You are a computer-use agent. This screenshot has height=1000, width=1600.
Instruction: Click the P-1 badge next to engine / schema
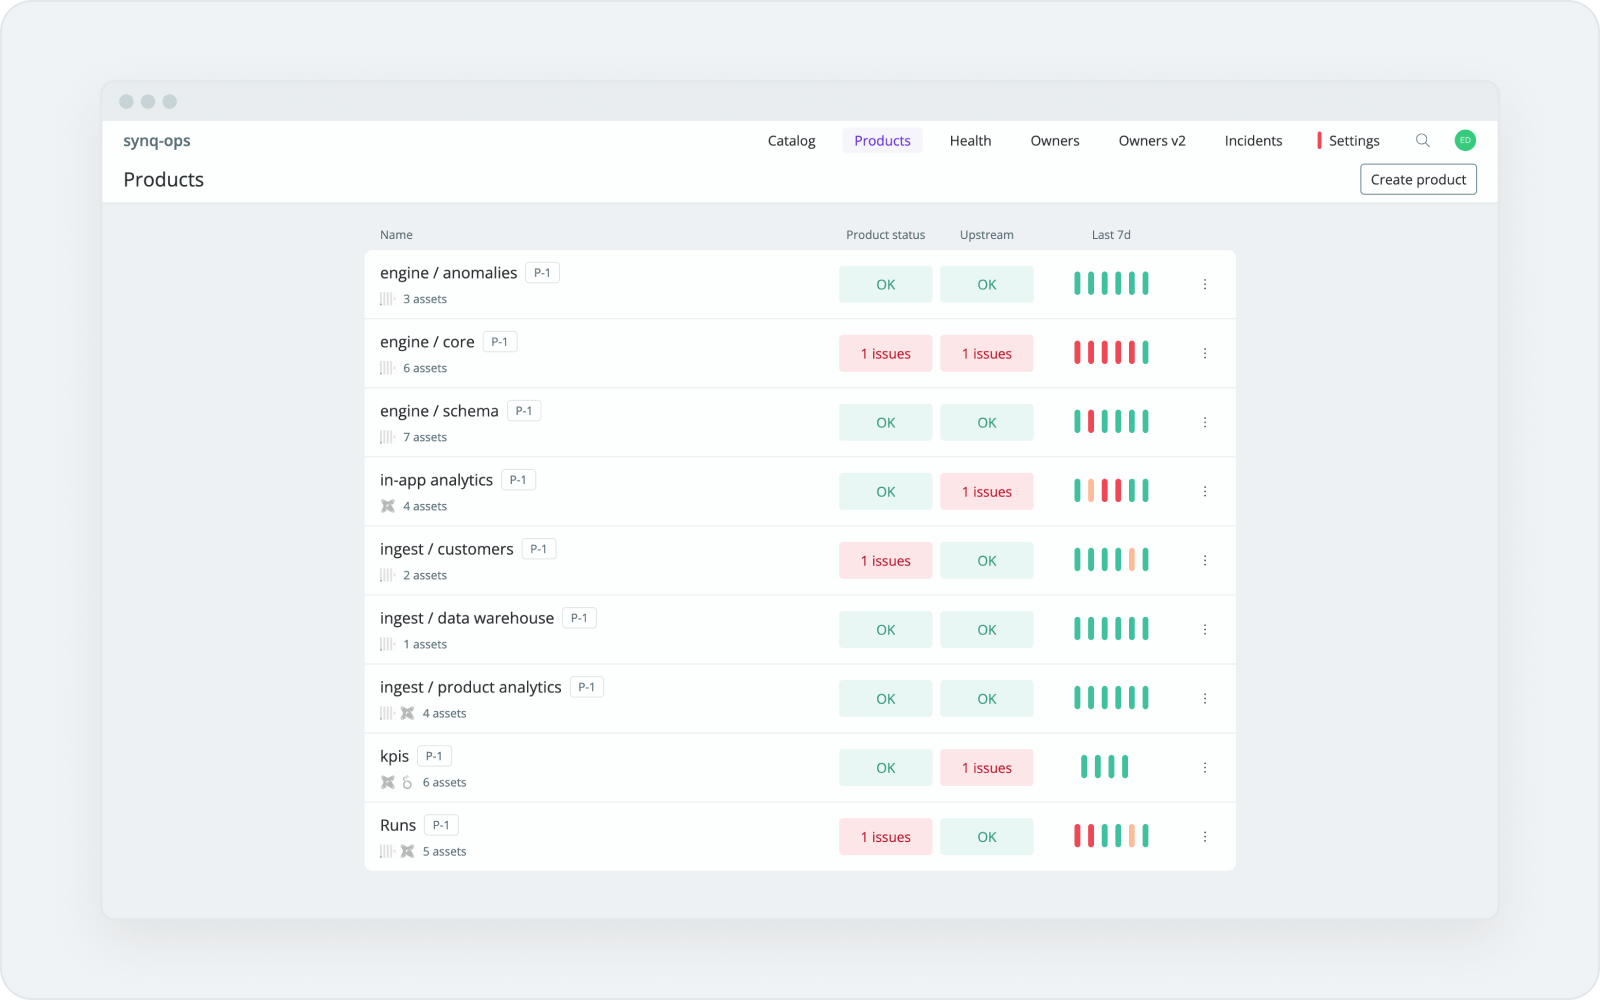pos(524,410)
